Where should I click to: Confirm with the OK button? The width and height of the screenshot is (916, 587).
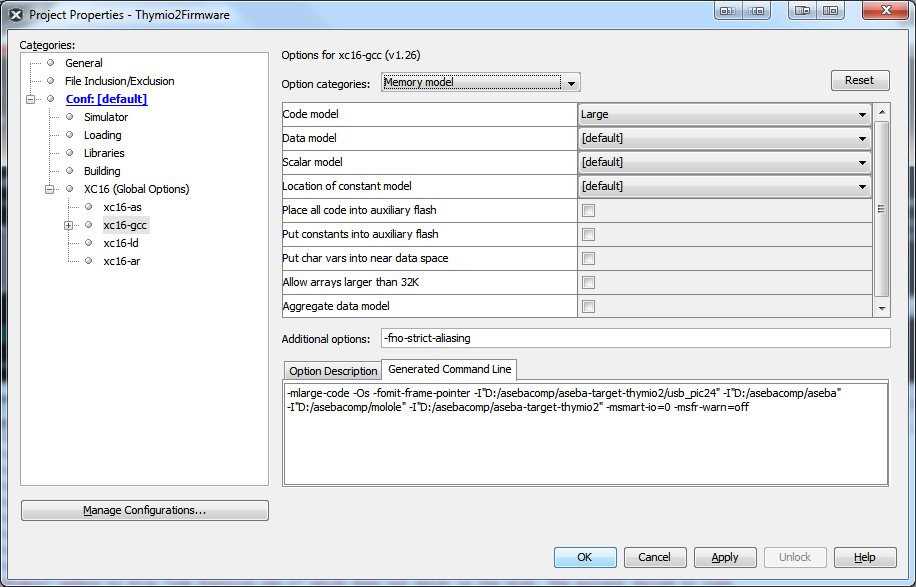click(585, 557)
